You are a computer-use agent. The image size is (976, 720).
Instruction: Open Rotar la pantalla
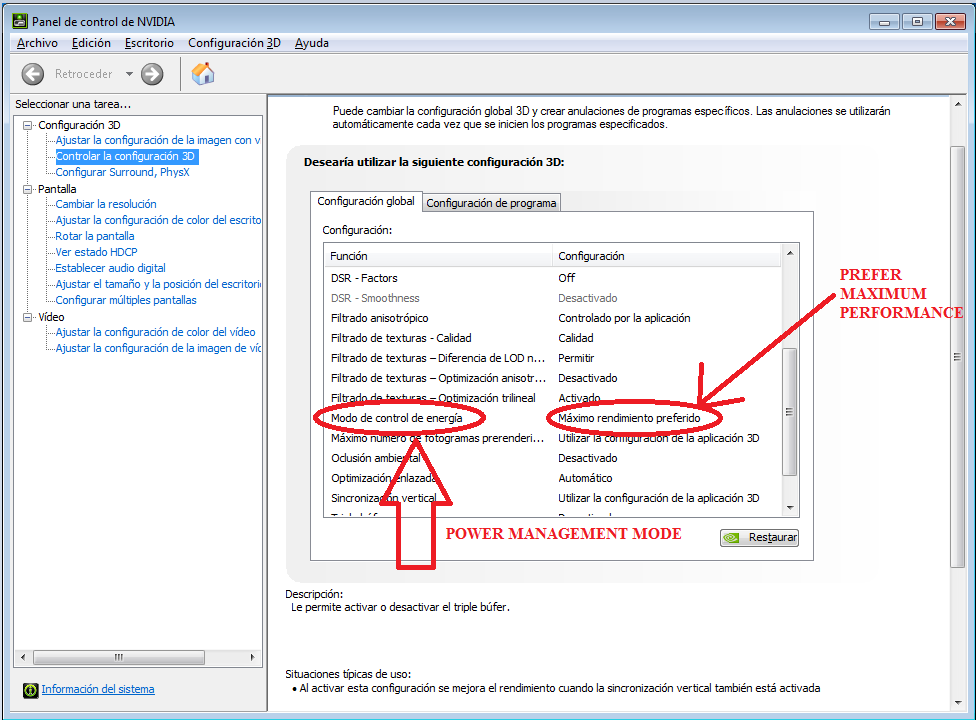[x=95, y=236]
